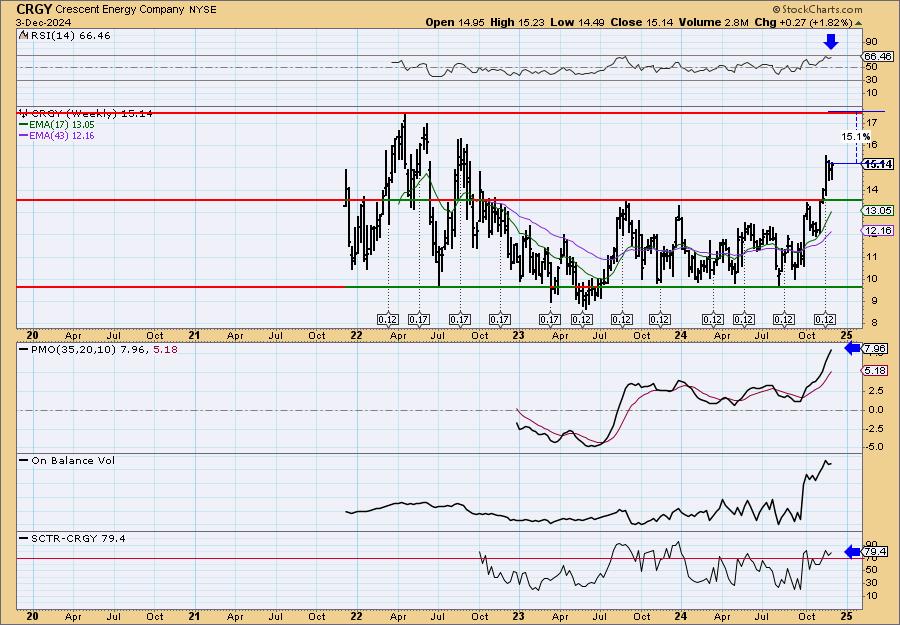The image size is (900, 625).
Task: Click the price bar-style icon beside CRGY (Weekly)
Action: pyautogui.click(x=23, y=113)
